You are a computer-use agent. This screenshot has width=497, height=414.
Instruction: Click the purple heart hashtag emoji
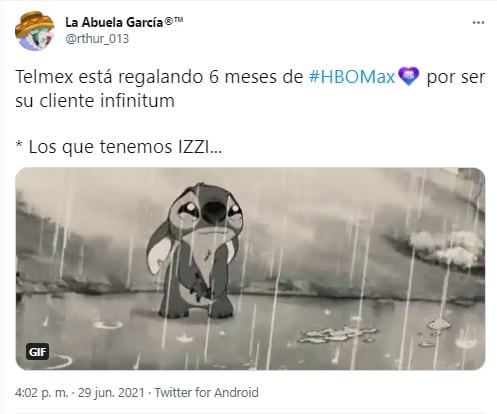point(409,77)
